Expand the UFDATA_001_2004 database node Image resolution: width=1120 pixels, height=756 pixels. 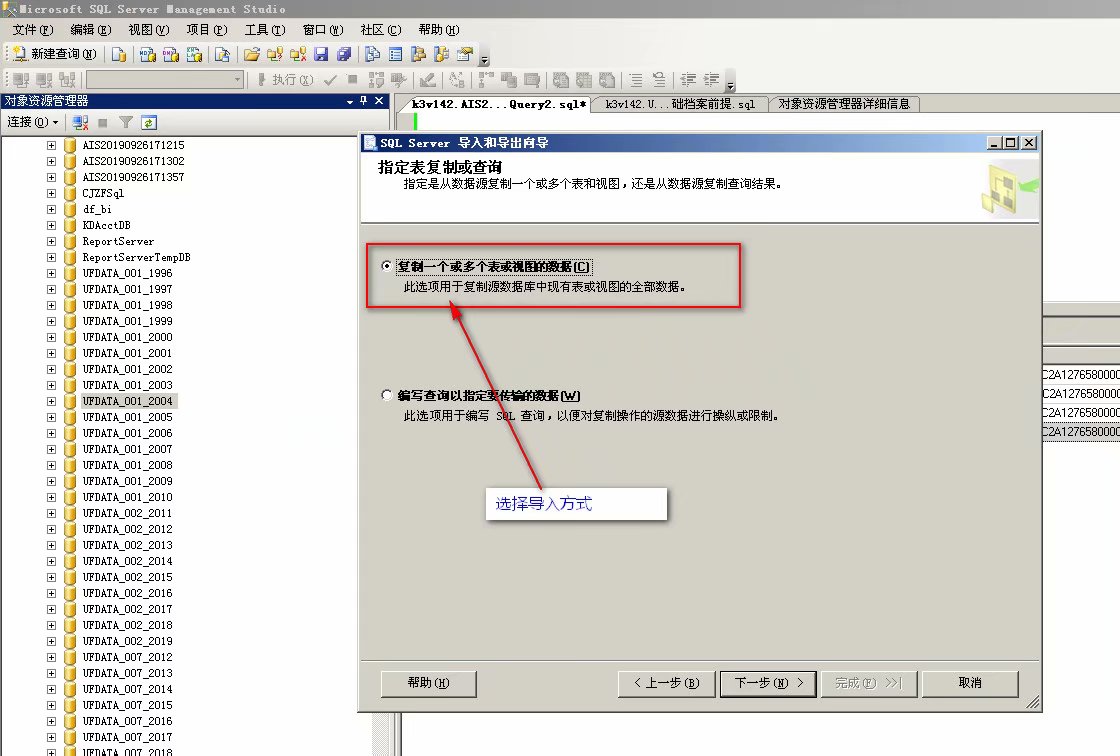click(x=52, y=401)
